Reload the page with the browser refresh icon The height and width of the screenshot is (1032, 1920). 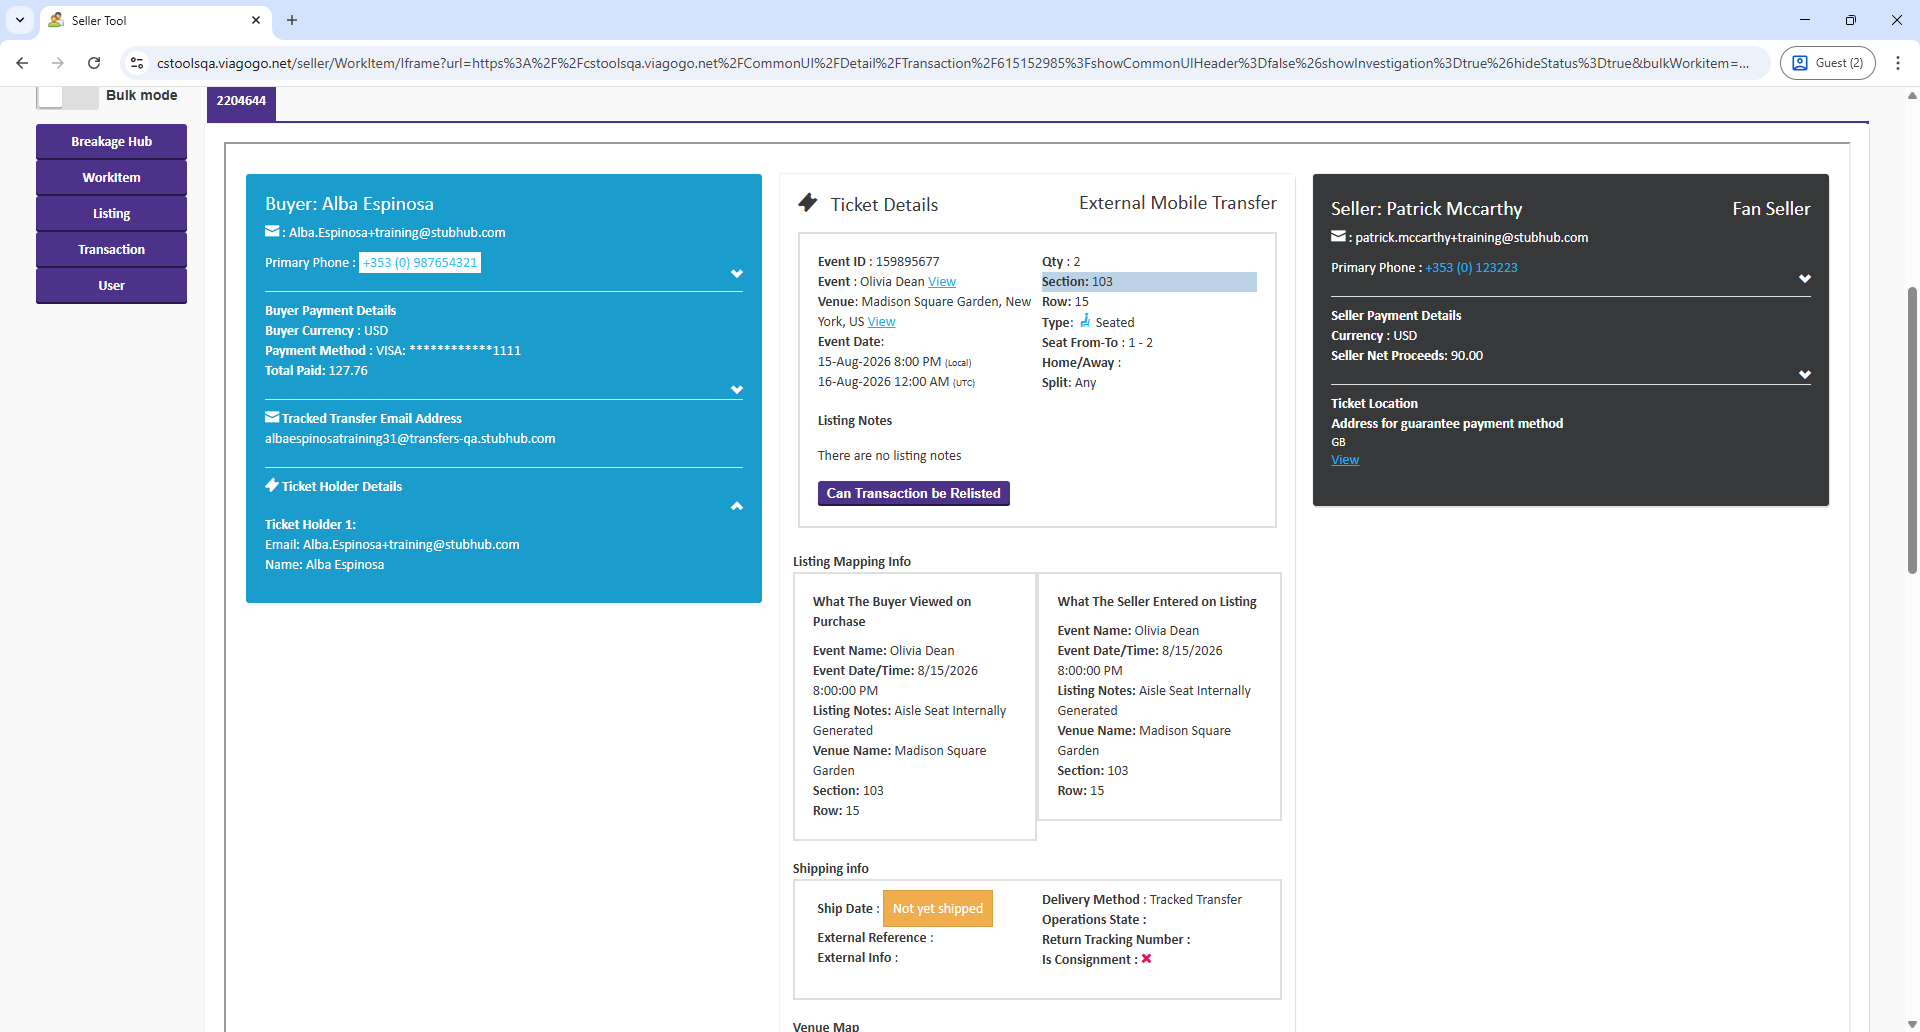pyautogui.click(x=94, y=63)
